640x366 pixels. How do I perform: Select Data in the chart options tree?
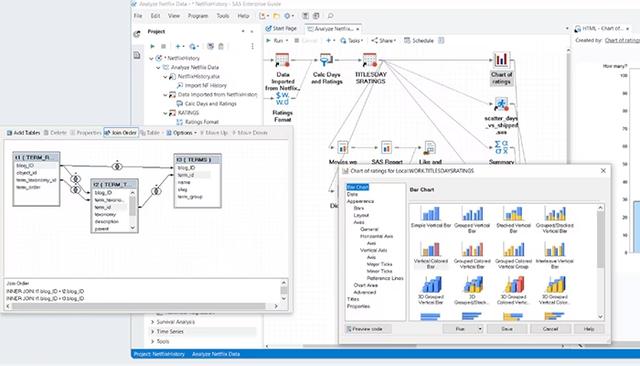[x=352, y=194]
